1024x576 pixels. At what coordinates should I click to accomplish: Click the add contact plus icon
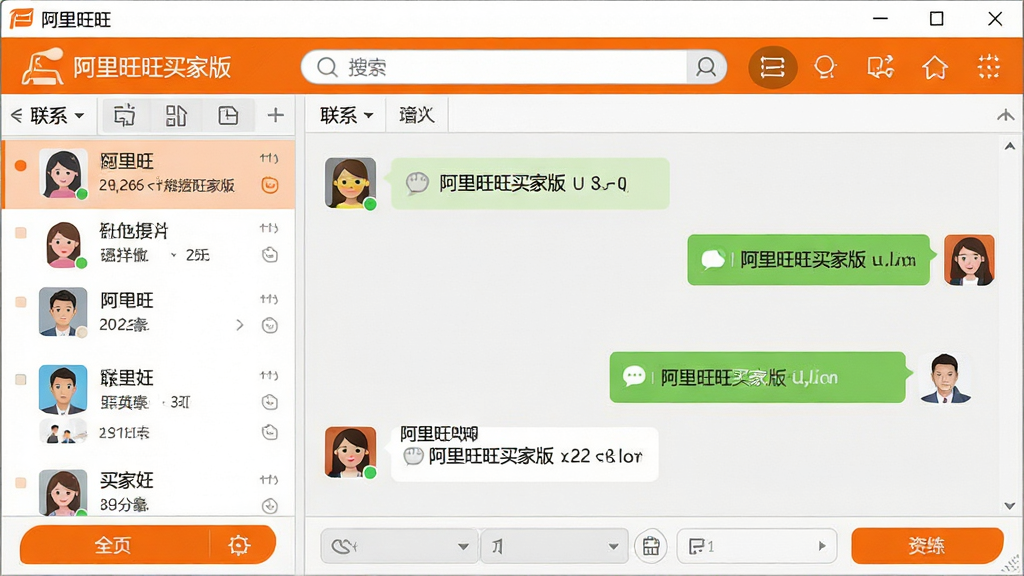click(276, 116)
